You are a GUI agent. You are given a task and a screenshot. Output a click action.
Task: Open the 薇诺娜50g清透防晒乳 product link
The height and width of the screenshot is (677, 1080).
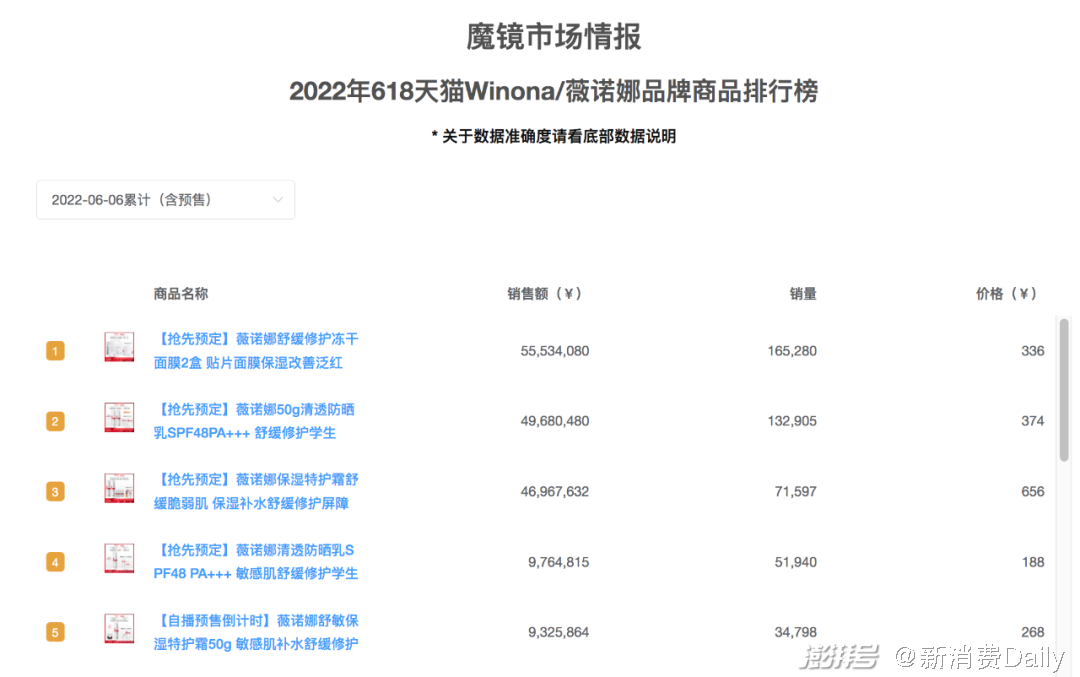(254, 421)
